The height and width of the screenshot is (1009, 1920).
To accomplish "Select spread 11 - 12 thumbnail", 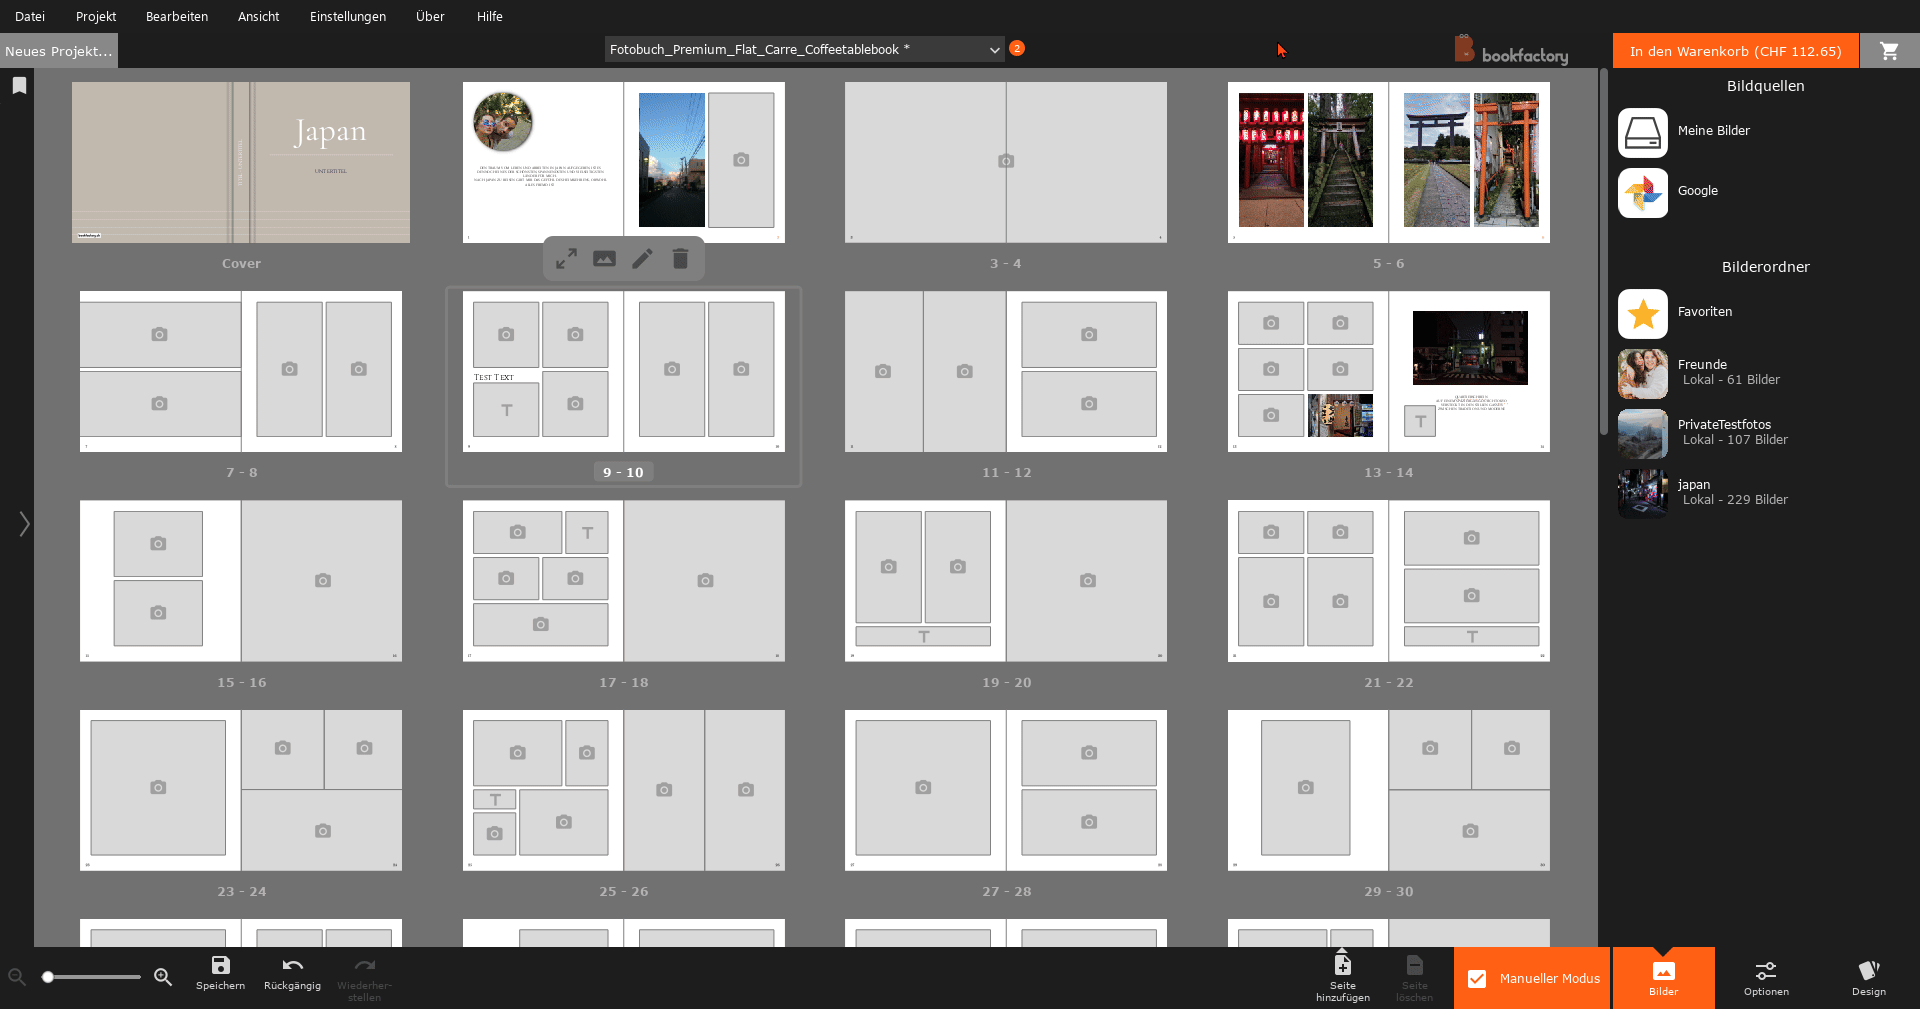I will (1006, 371).
